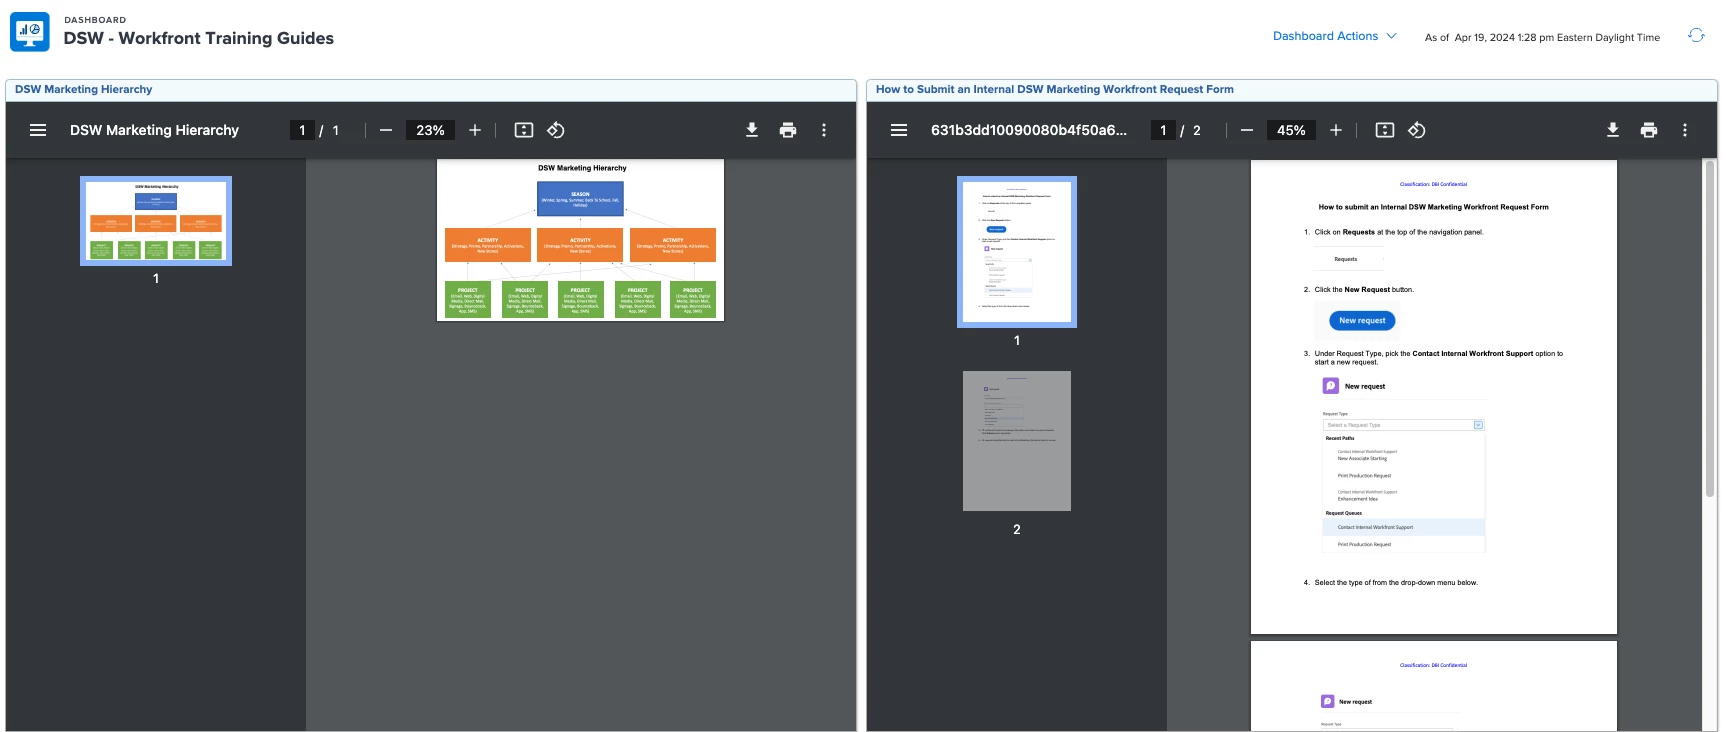The image size is (1726, 732).
Task: Click the blue SEASON box in hierarchy diagram
Action: pyautogui.click(x=581, y=198)
